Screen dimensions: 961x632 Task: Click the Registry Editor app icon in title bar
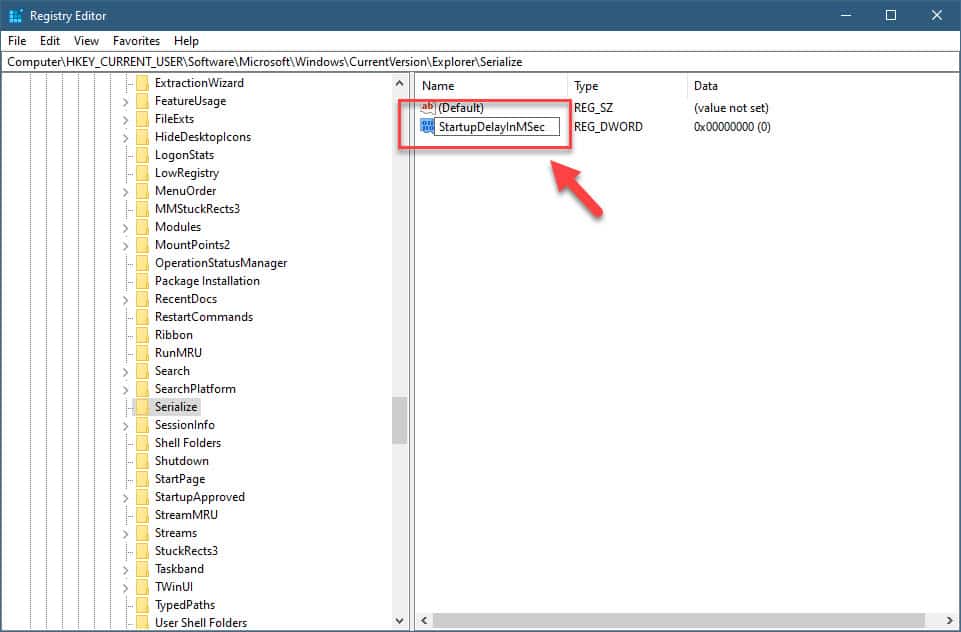15,15
